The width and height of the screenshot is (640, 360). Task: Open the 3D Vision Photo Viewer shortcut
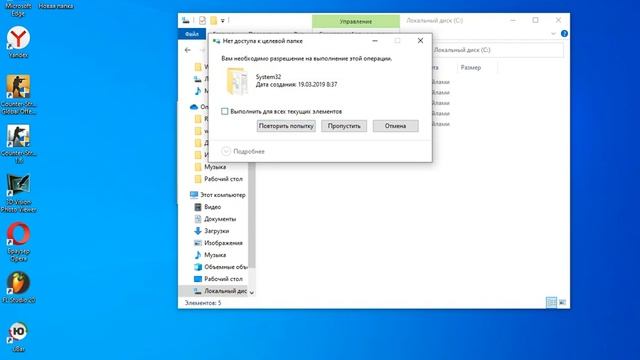tap(18, 193)
